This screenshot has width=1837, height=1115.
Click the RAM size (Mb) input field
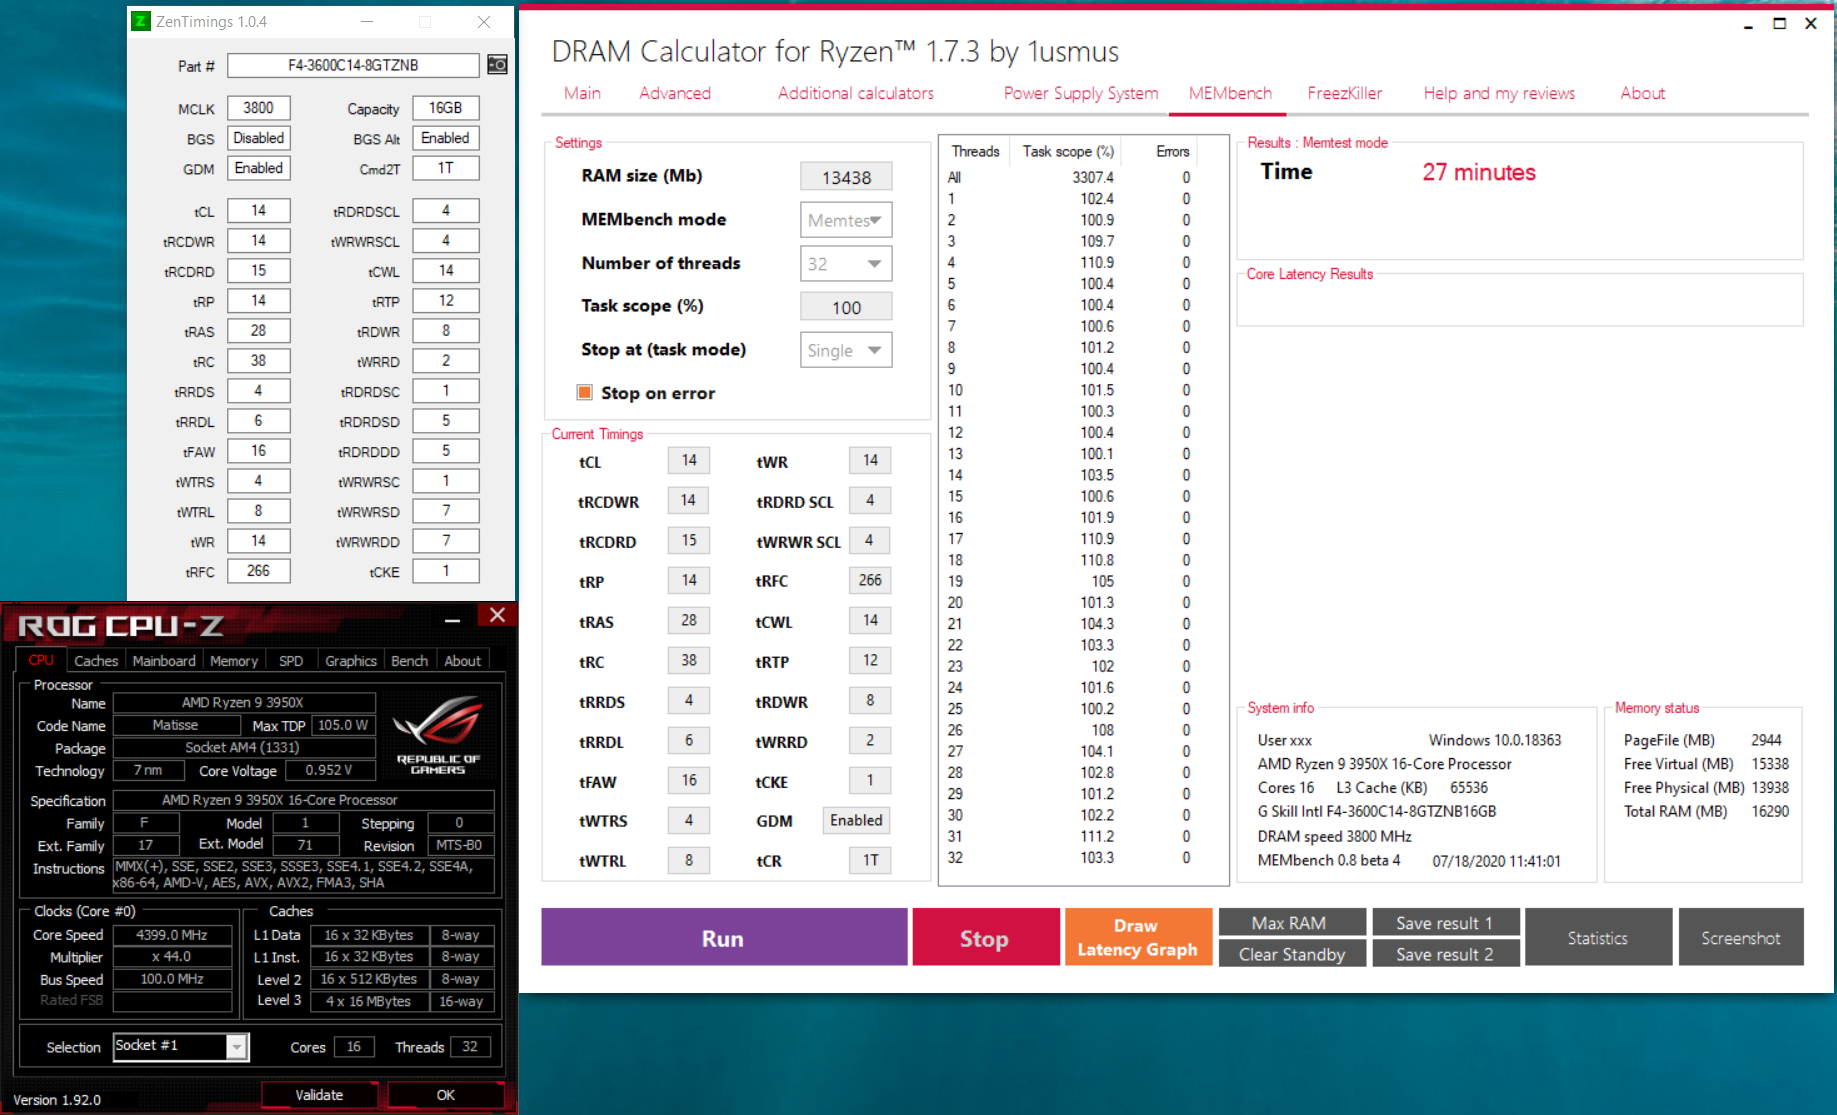tap(846, 177)
